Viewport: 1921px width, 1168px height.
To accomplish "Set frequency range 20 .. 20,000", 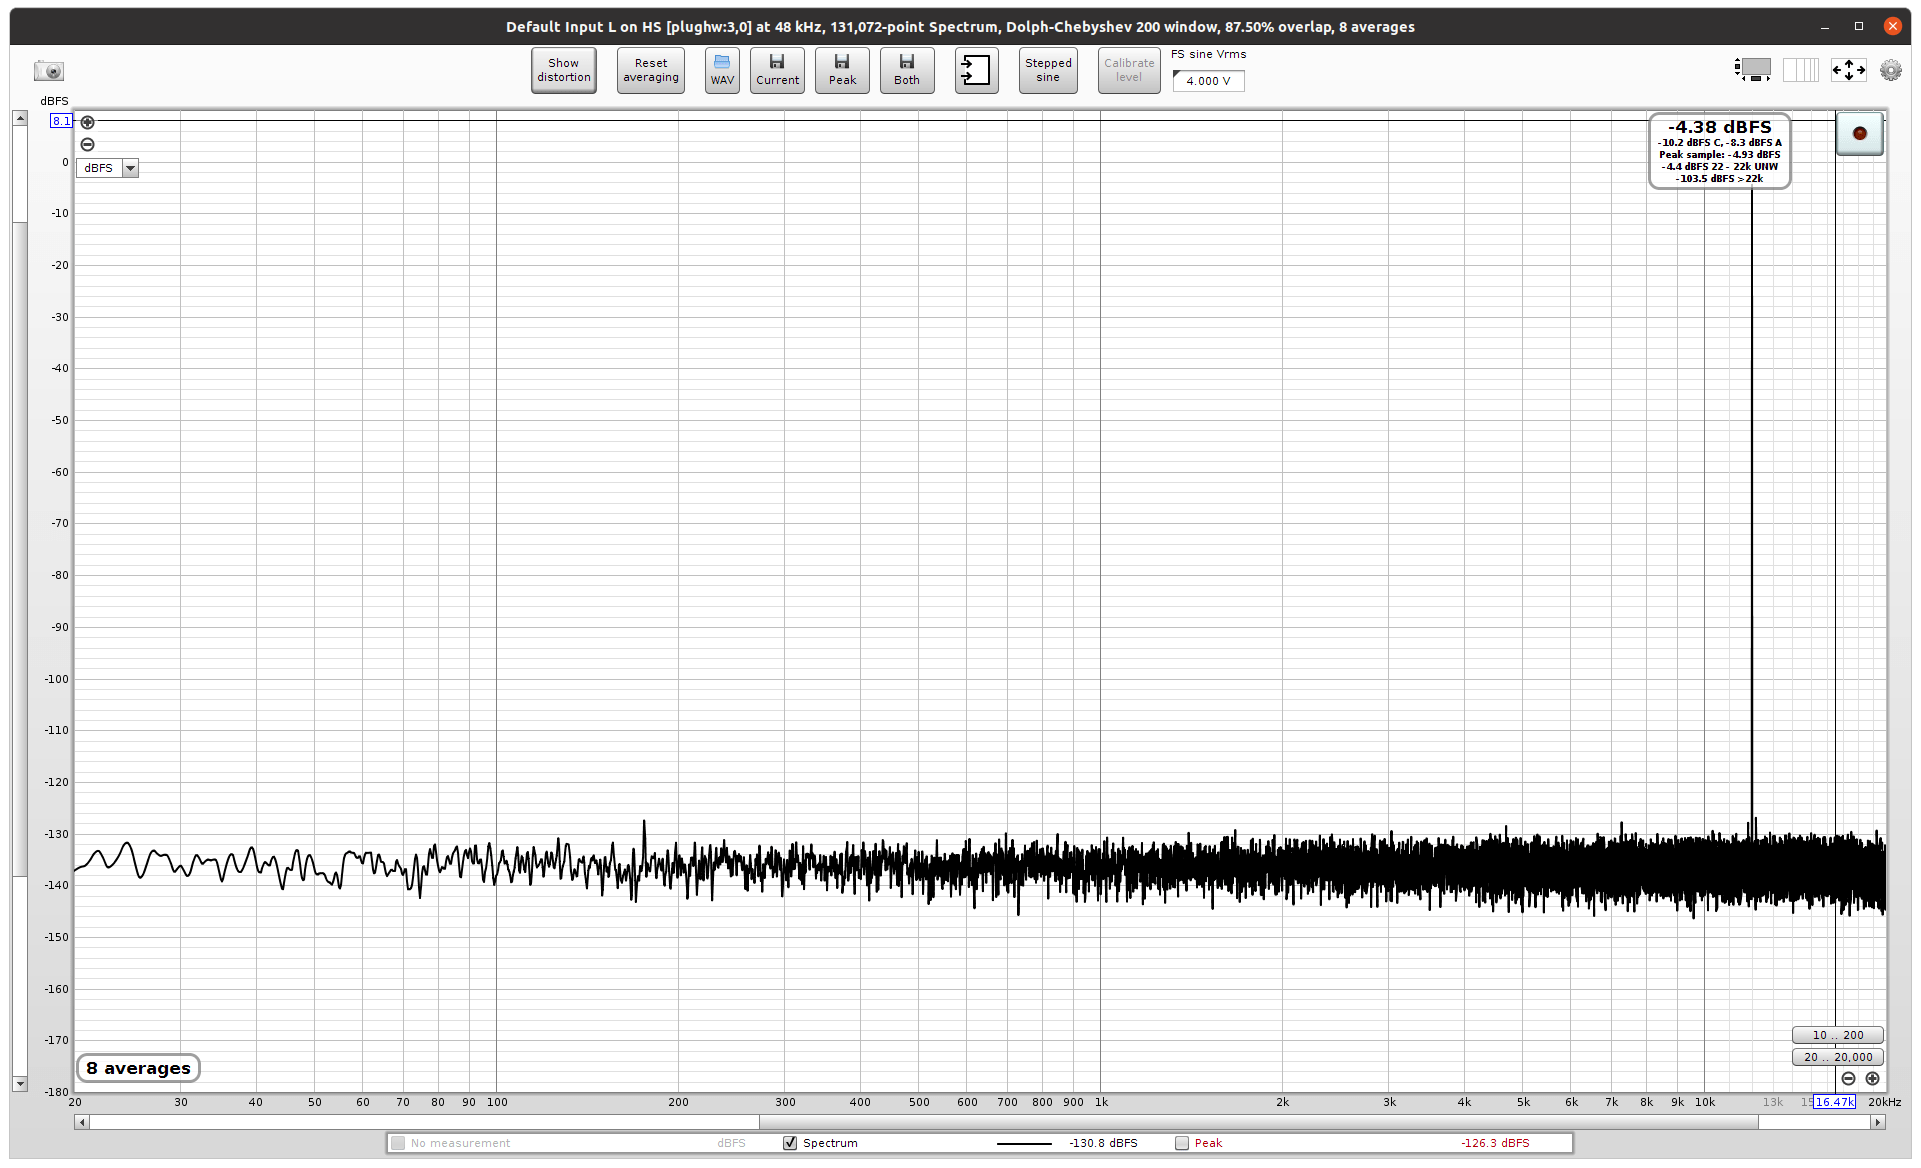I will click(1838, 1057).
